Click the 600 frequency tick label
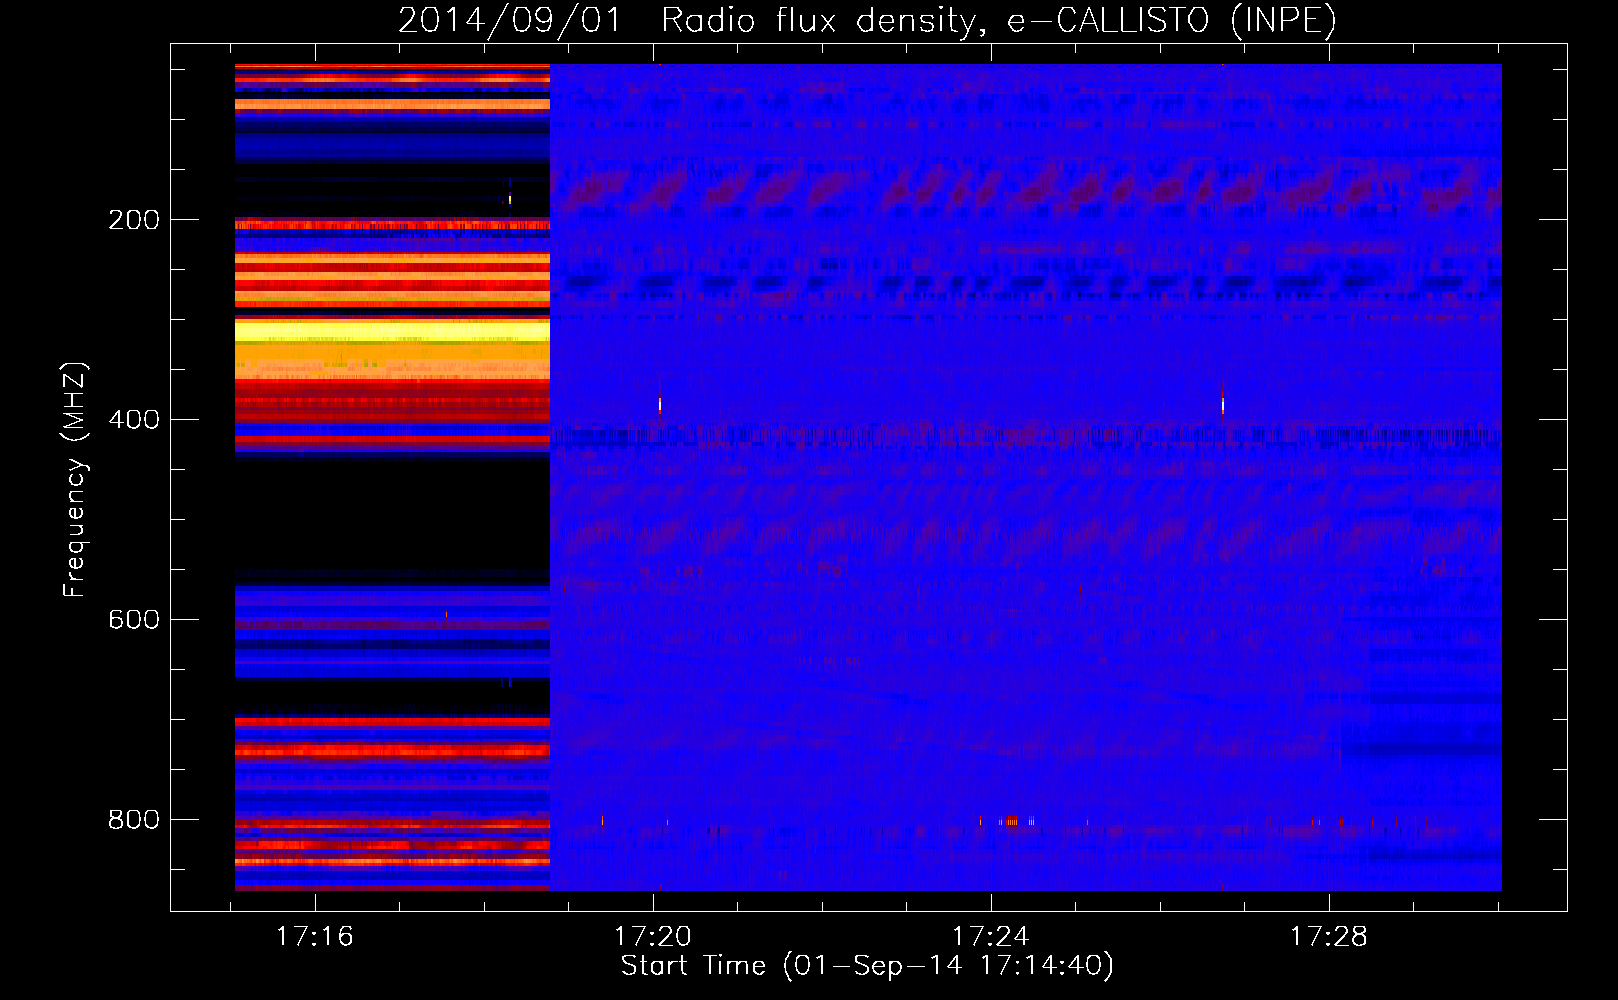Image resolution: width=1618 pixels, height=1000 pixels. pos(134,620)
